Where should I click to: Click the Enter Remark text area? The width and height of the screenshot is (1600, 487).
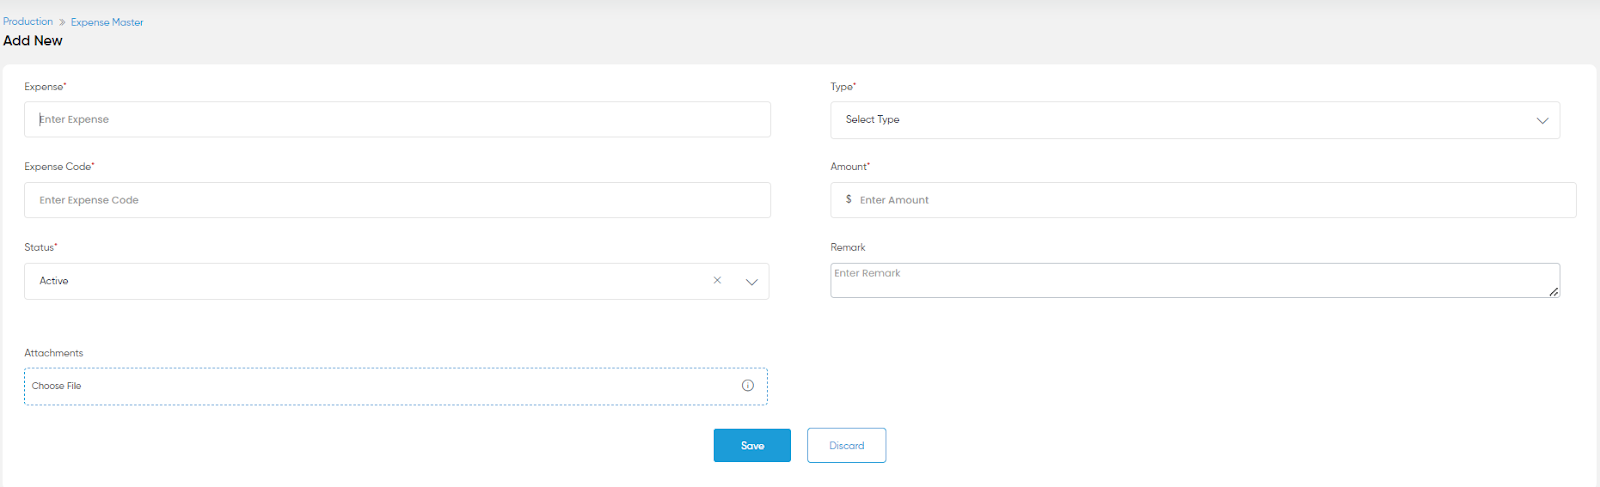[x=1194, y=280]
